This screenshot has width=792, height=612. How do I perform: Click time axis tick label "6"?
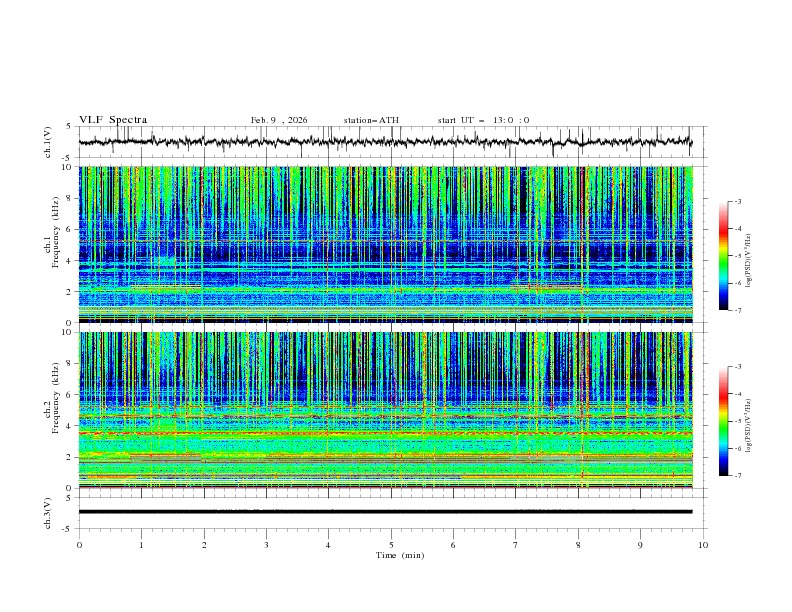(x=453, y=545)
